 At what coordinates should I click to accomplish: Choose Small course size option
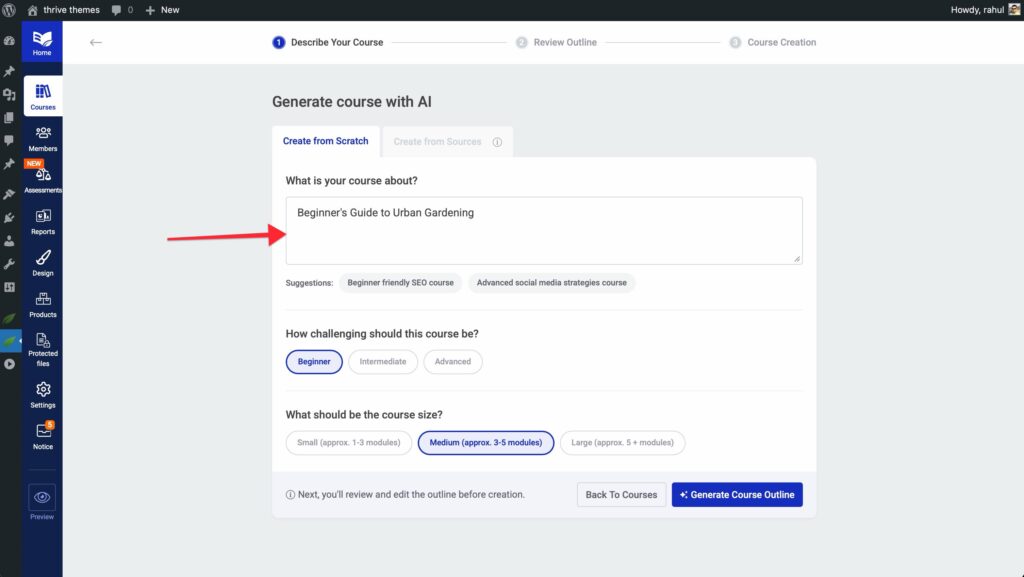(348, 442)
